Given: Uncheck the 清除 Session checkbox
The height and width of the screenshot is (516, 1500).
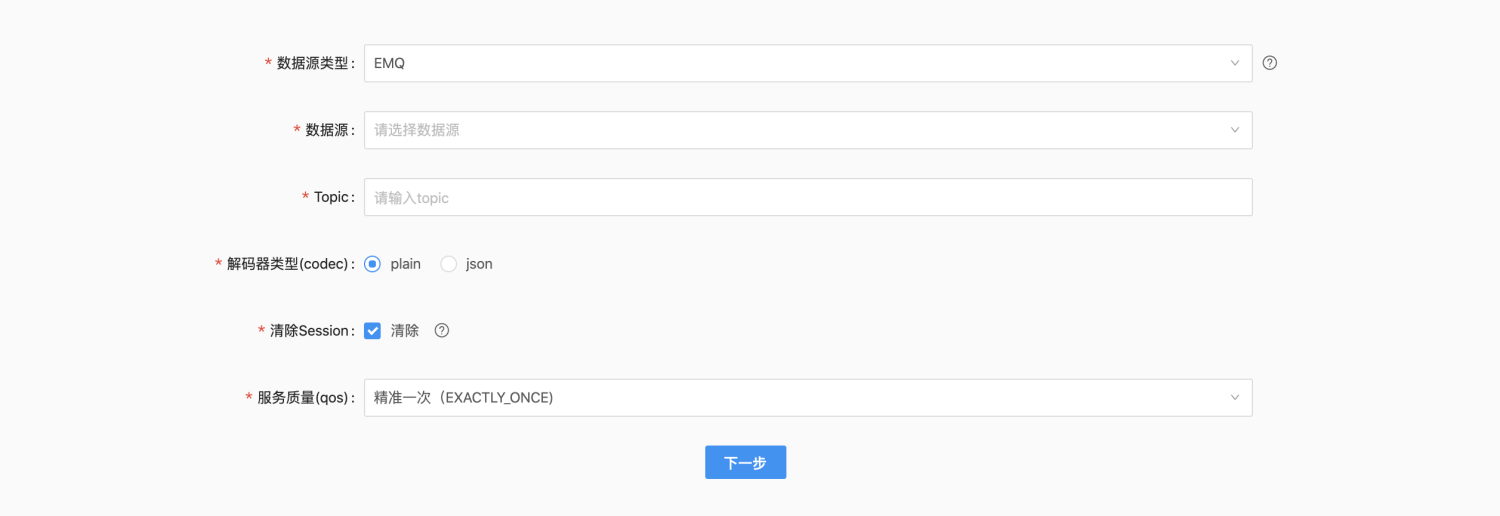Looking at the screenshot, I should click(373, 331).
